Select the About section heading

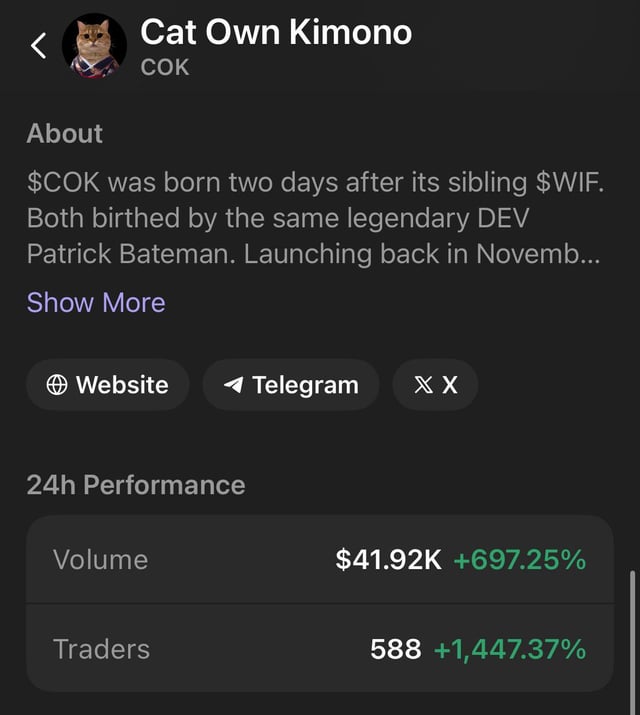point(65,133)
